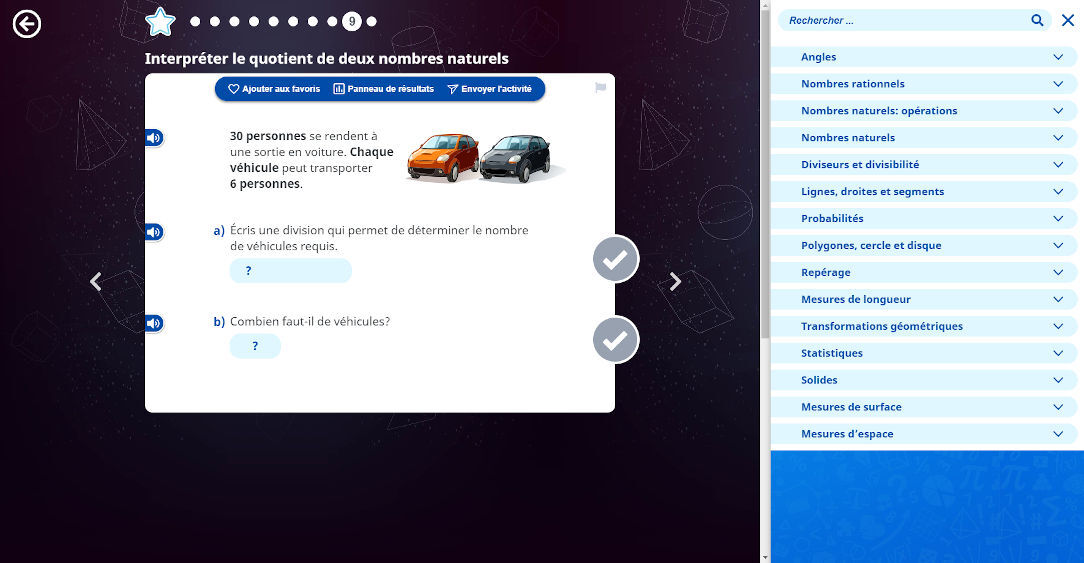Click the search magnifier icon

click(1037, 20)
